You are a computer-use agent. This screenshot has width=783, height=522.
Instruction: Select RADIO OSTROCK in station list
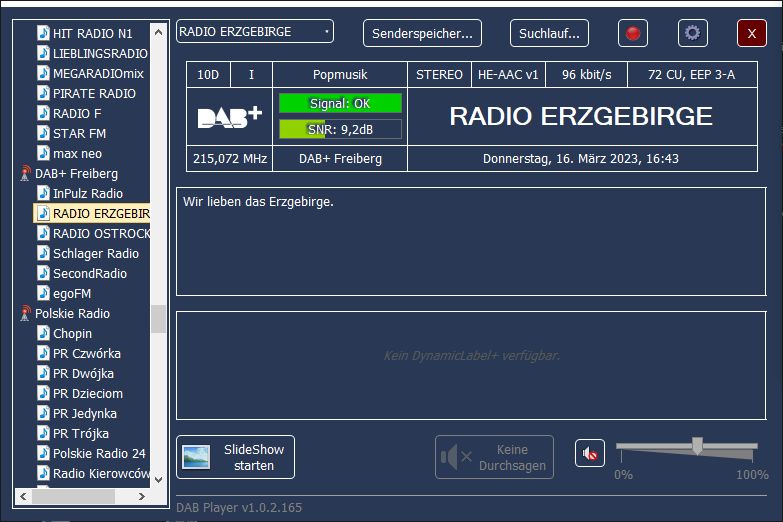pyautogui.click(x=101, y=233)
